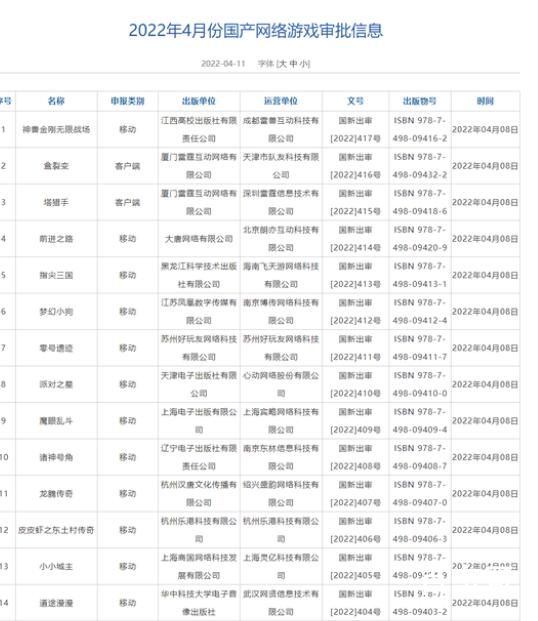Click approval number [2022]411号
The height and width of the screenshot is (621, 538).
click(x=355, y=357)
